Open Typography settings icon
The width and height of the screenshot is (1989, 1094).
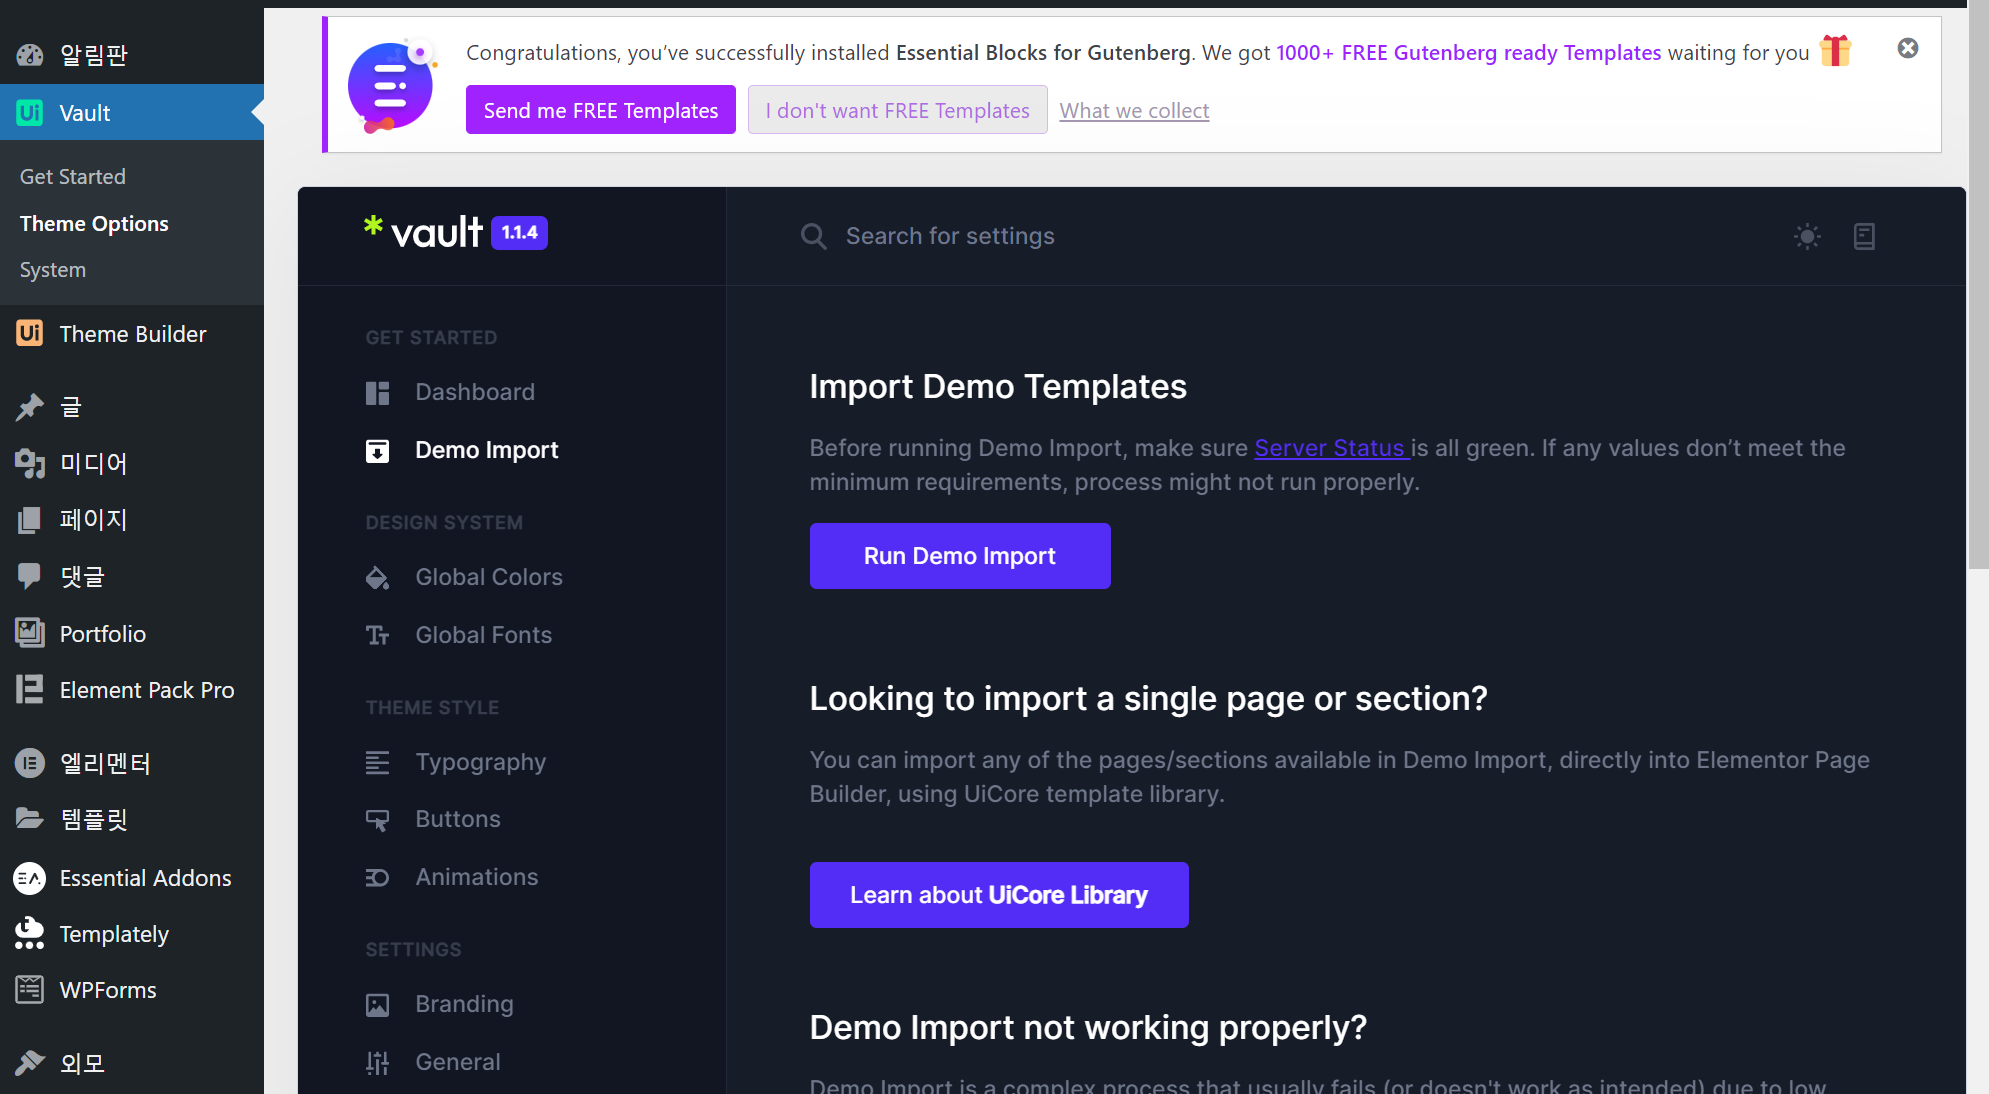tap(377, 763)
